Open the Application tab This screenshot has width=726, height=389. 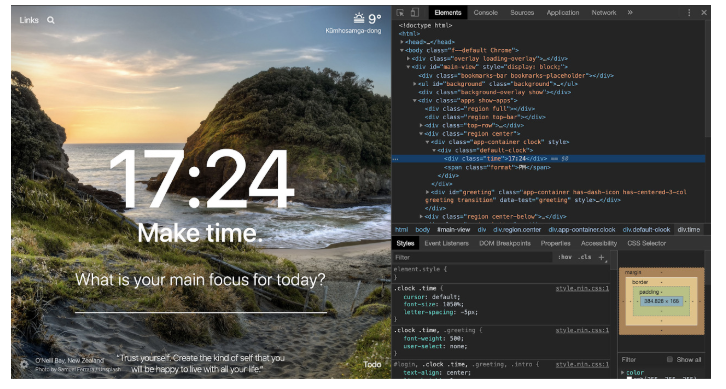pyautogui.click(x=563, y=13)
